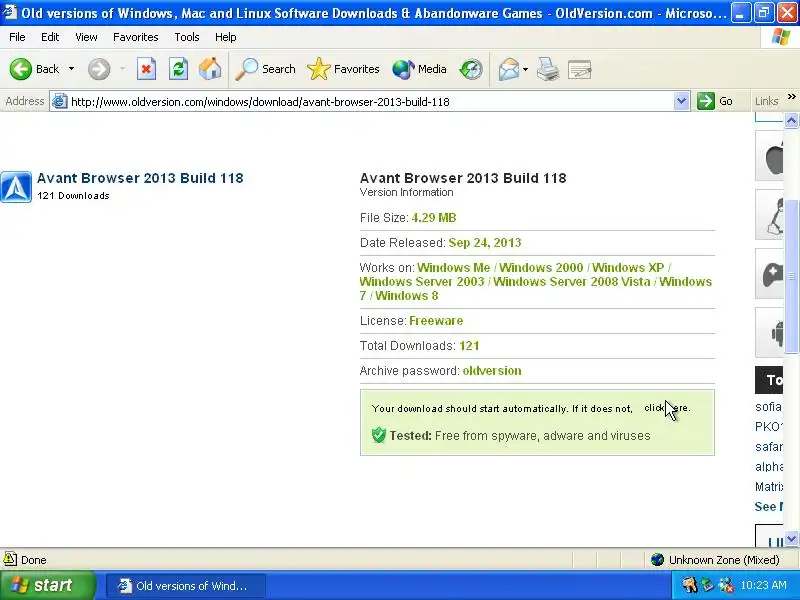Select the oldversion archive password text

tap(492, 371)
